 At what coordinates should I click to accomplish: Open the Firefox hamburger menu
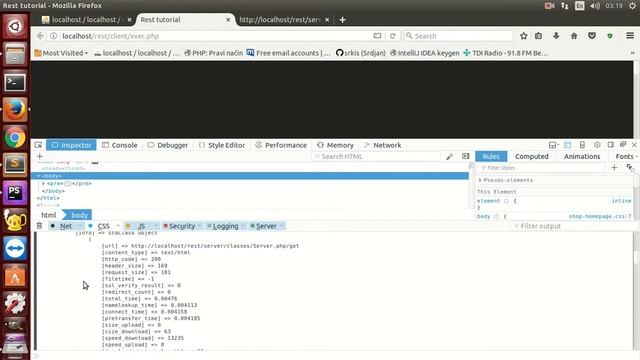tap(630, 36)
